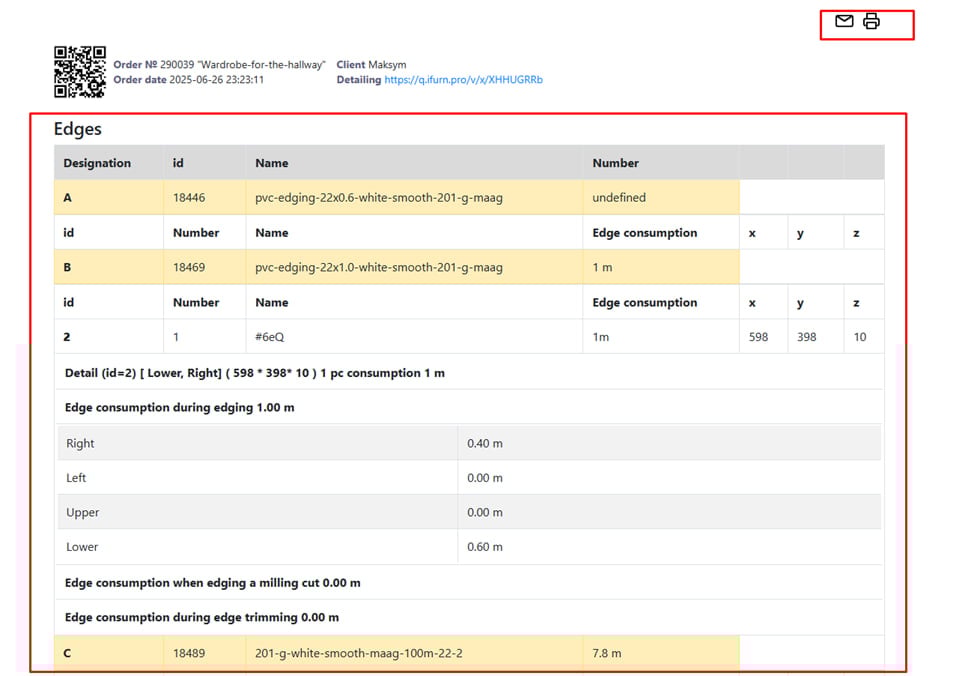Click the 7.8 m number cell
Viewport: 974px width, 676px height.
(607, 653)
